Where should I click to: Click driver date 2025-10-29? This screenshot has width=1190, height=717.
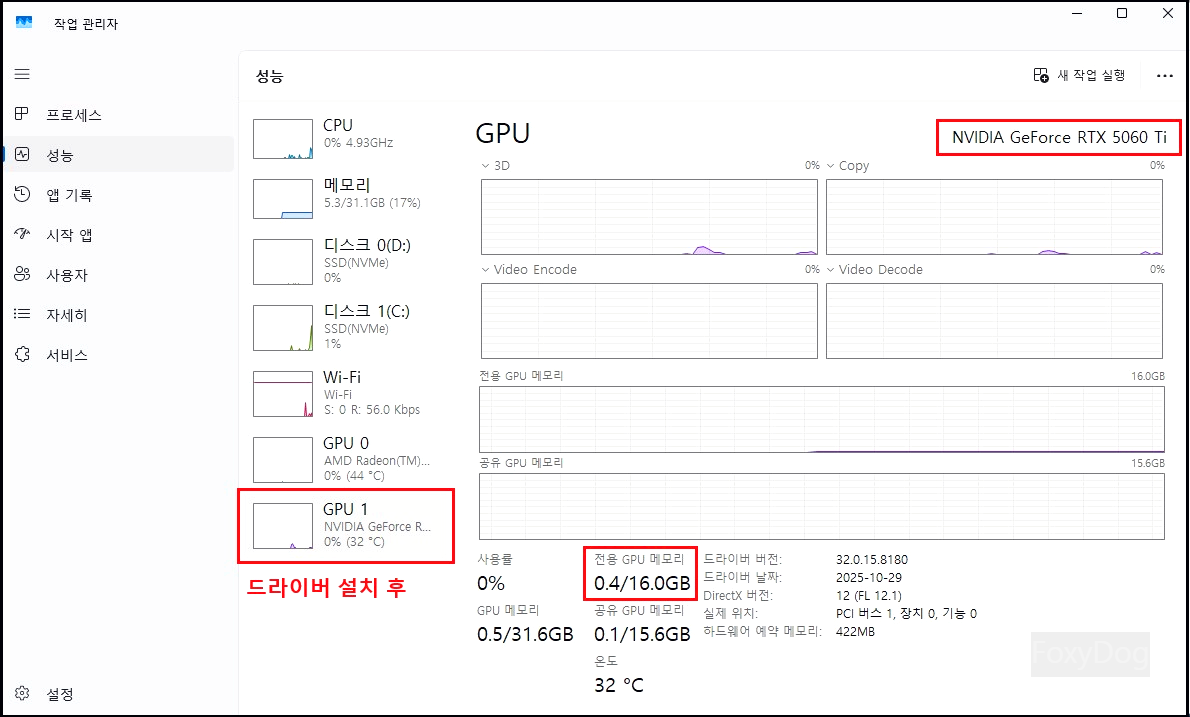pyautogui.click(x=869, y=577)
